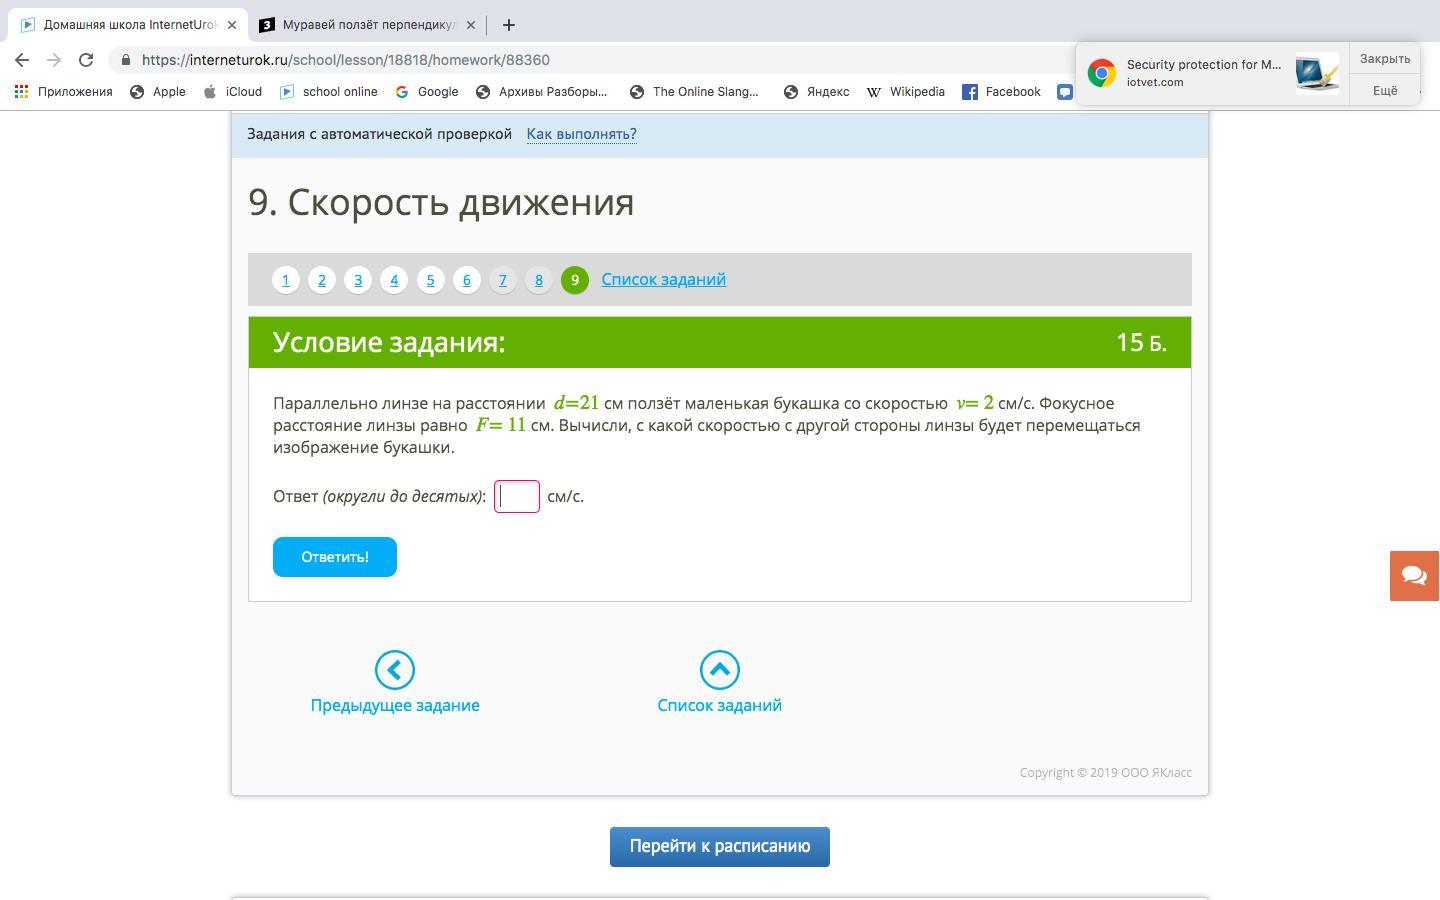This screenshot has width=1440, height=900.
Task: Click the answer input field
Action: (x=517, y=497)
